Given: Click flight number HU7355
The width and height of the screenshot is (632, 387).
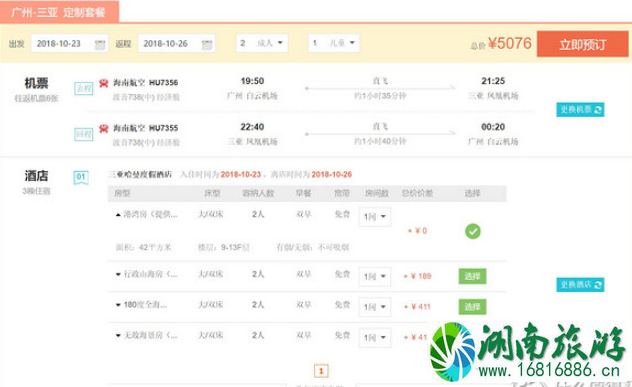Looking at the screenshot, I should coord(163,128).
